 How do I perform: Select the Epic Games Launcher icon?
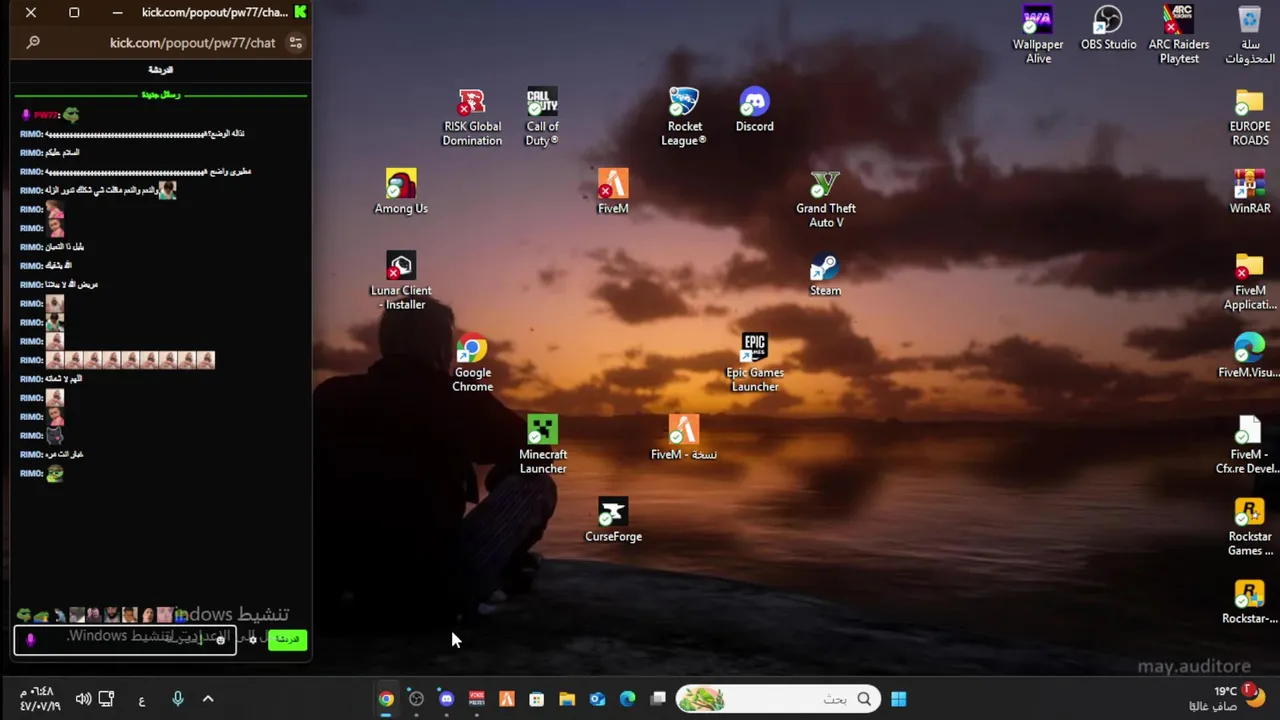(x=754, y=363)
